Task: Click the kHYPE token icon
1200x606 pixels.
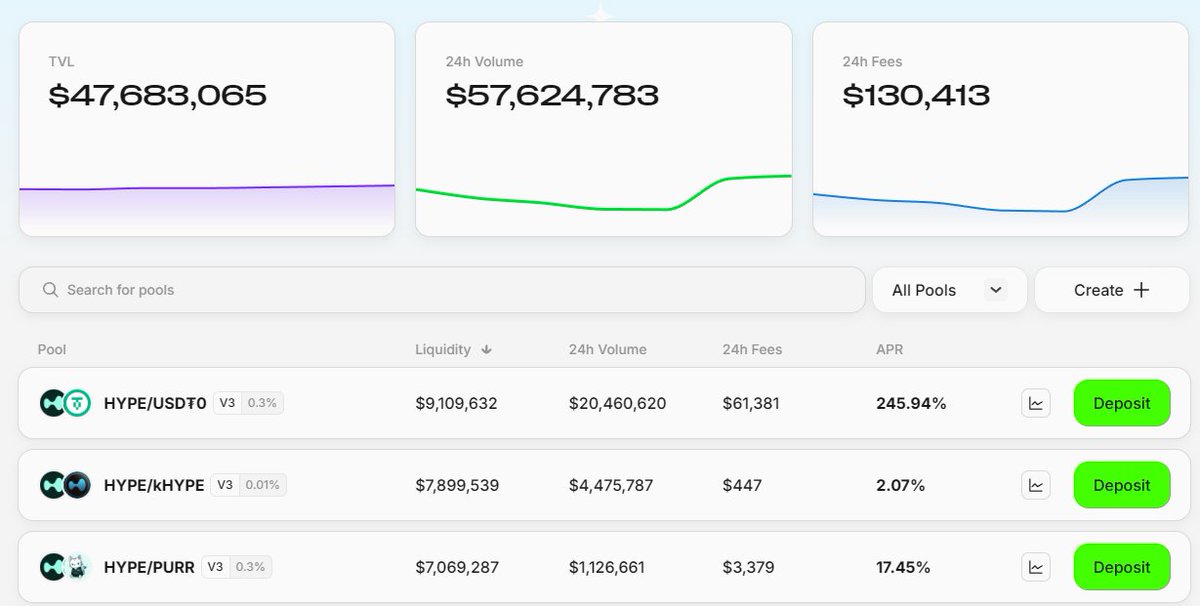Action: pyautogui.click(x=77, y=485)
